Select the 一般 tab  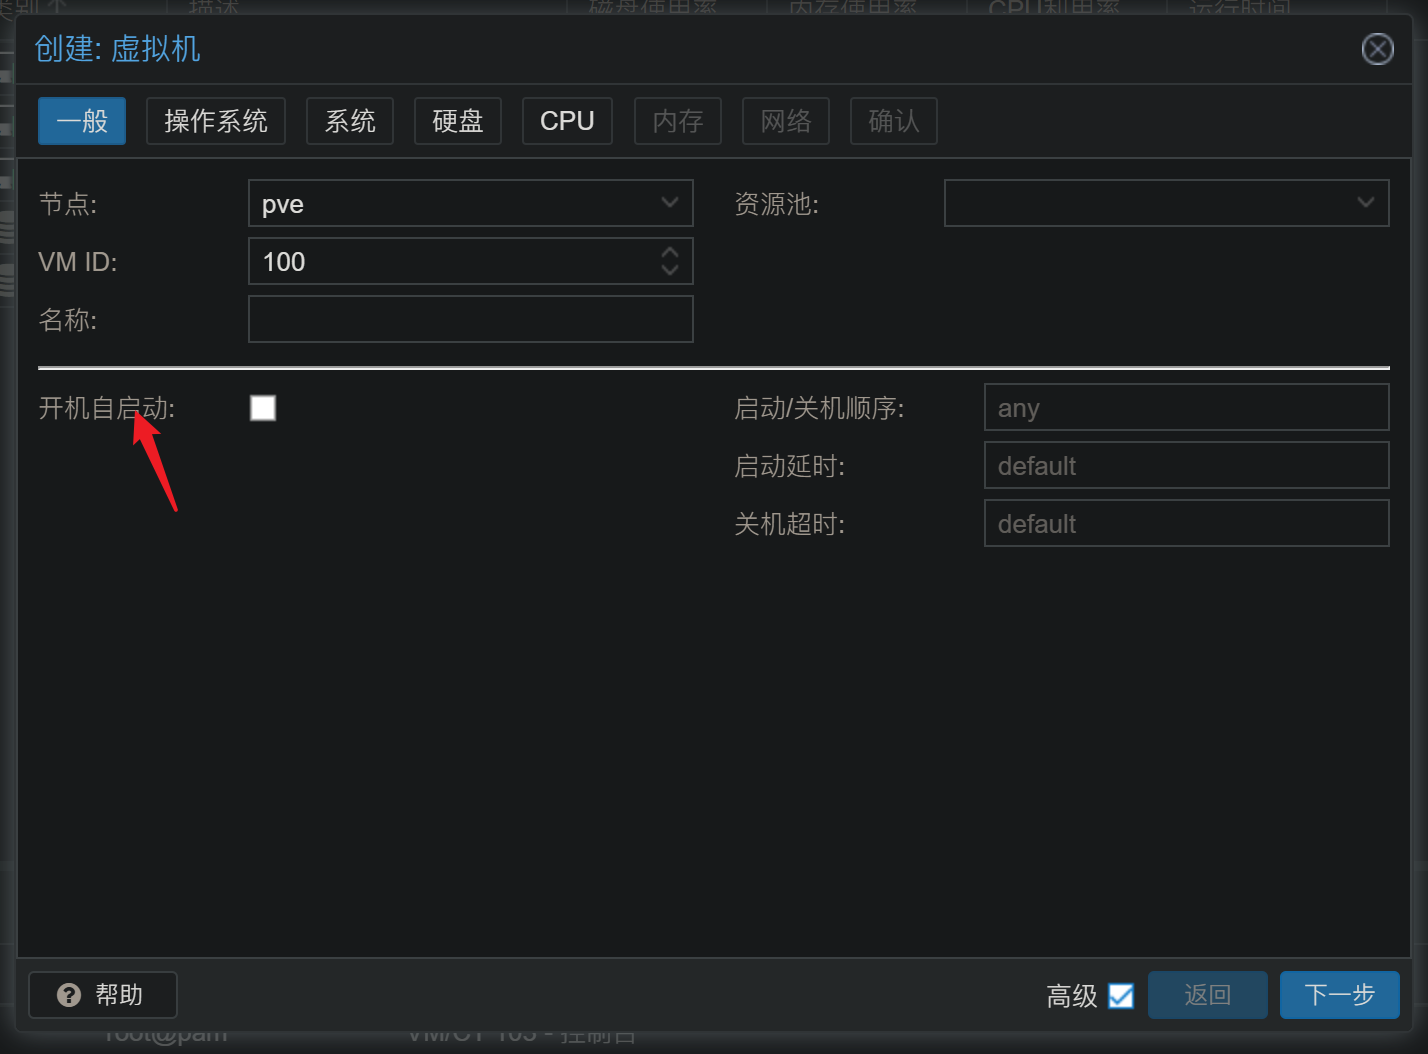(x=82, y=121)
